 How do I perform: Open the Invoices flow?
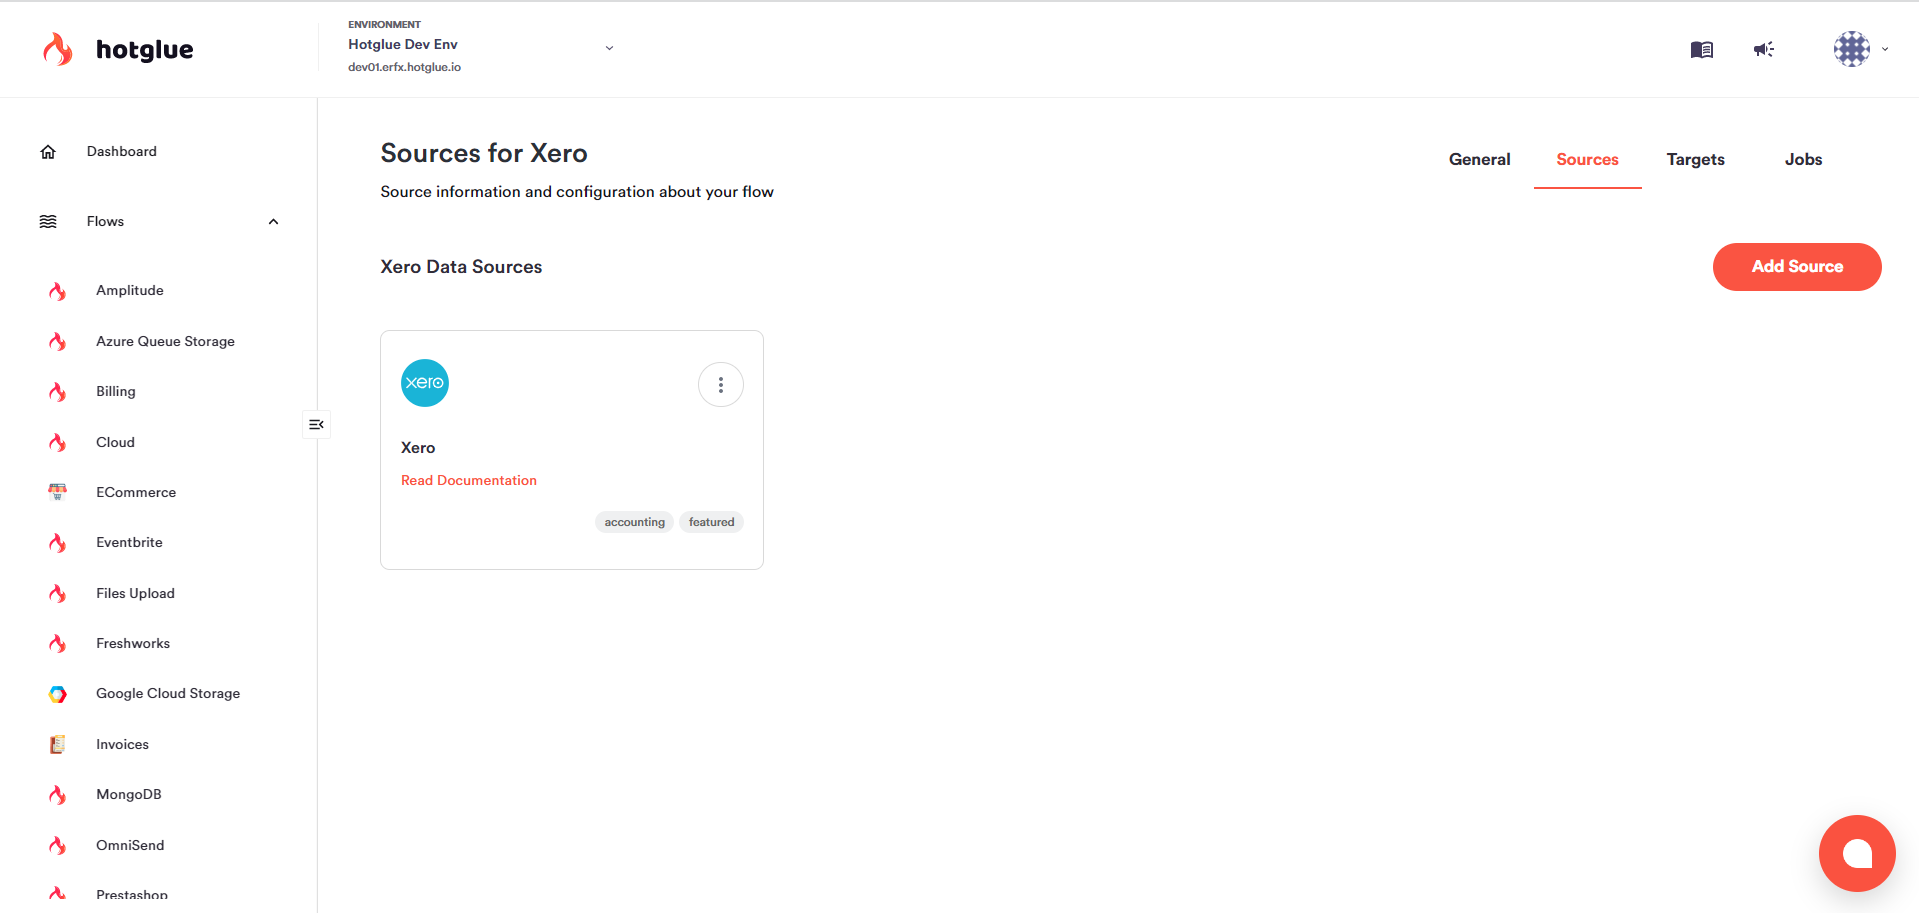[122, 745]
